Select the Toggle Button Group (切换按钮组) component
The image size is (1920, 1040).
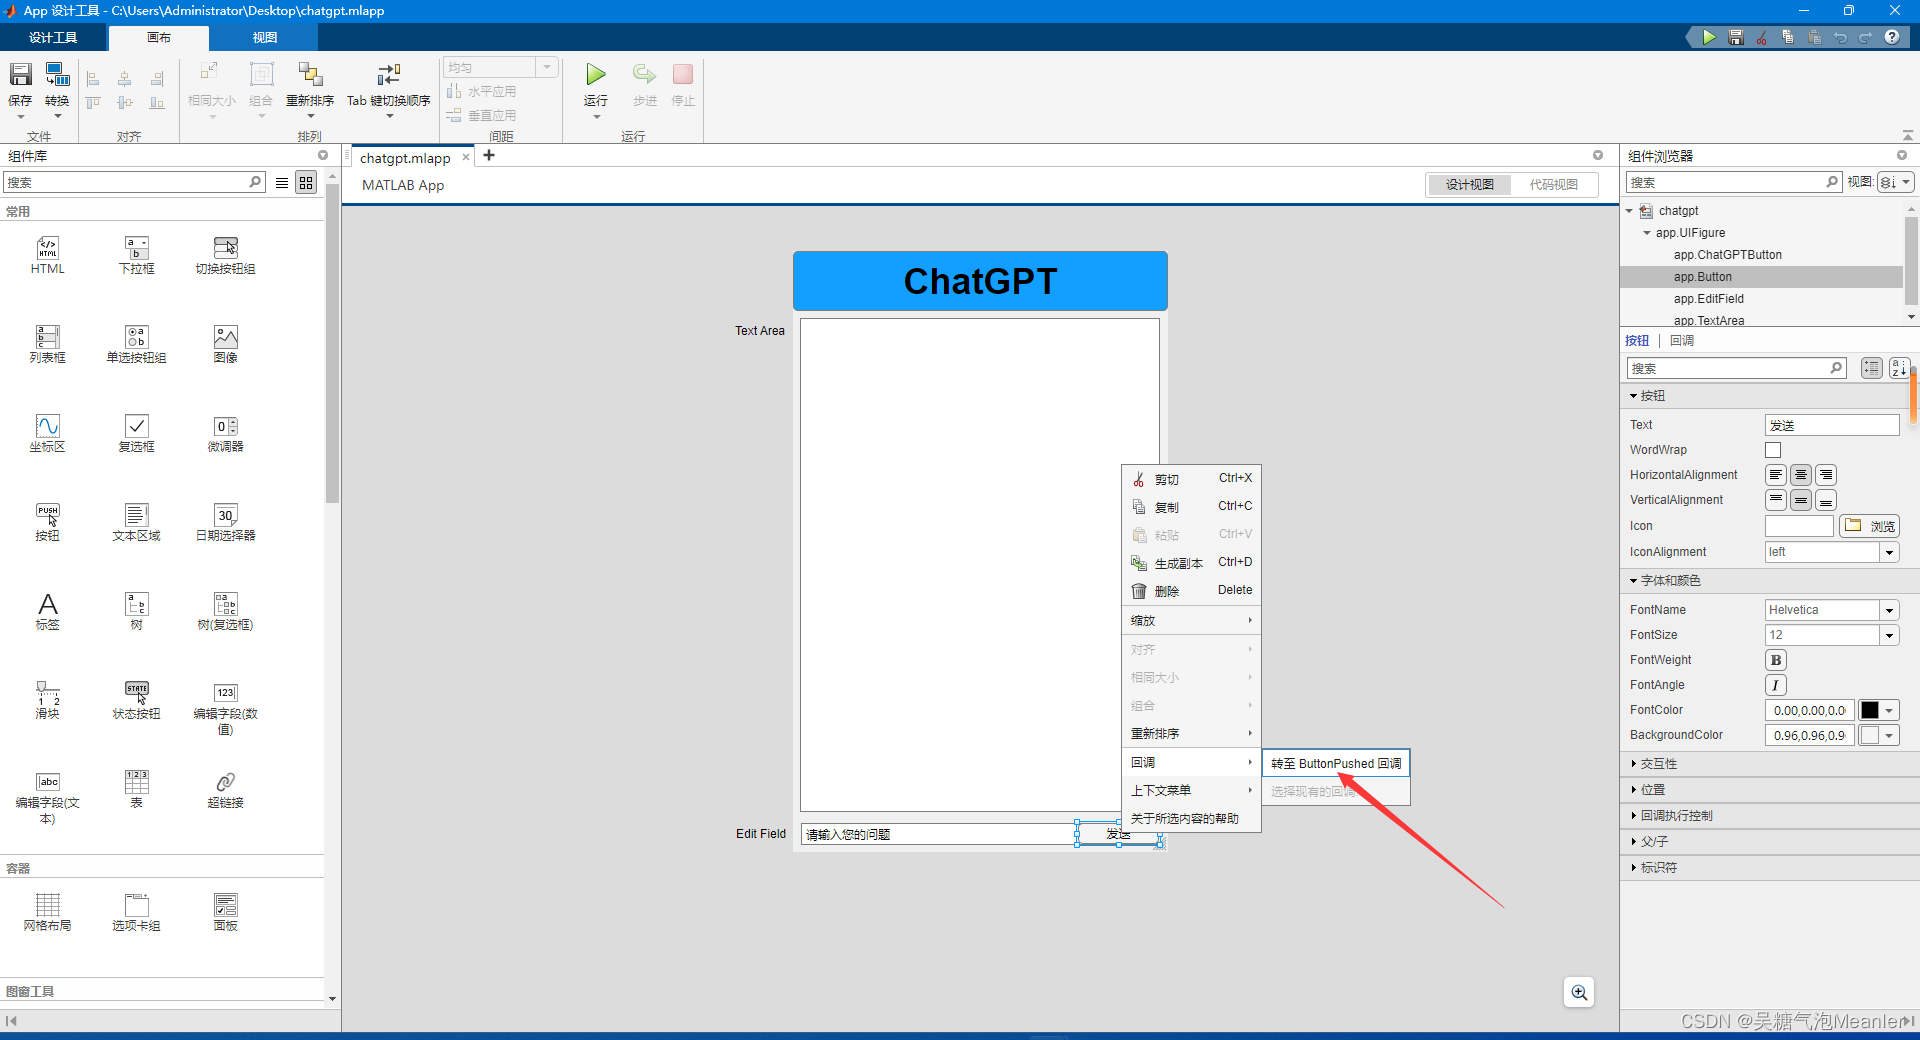point(225,256)
